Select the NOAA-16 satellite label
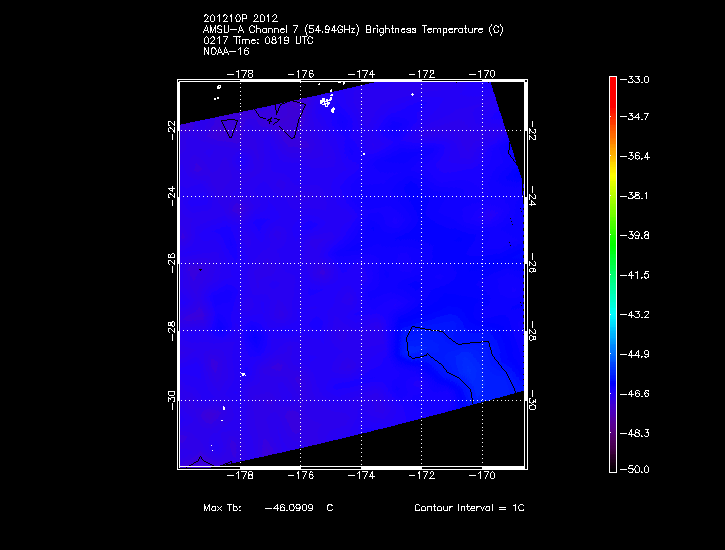The width and height of the screenshot is (725, 550). click(x=225, y=51)
